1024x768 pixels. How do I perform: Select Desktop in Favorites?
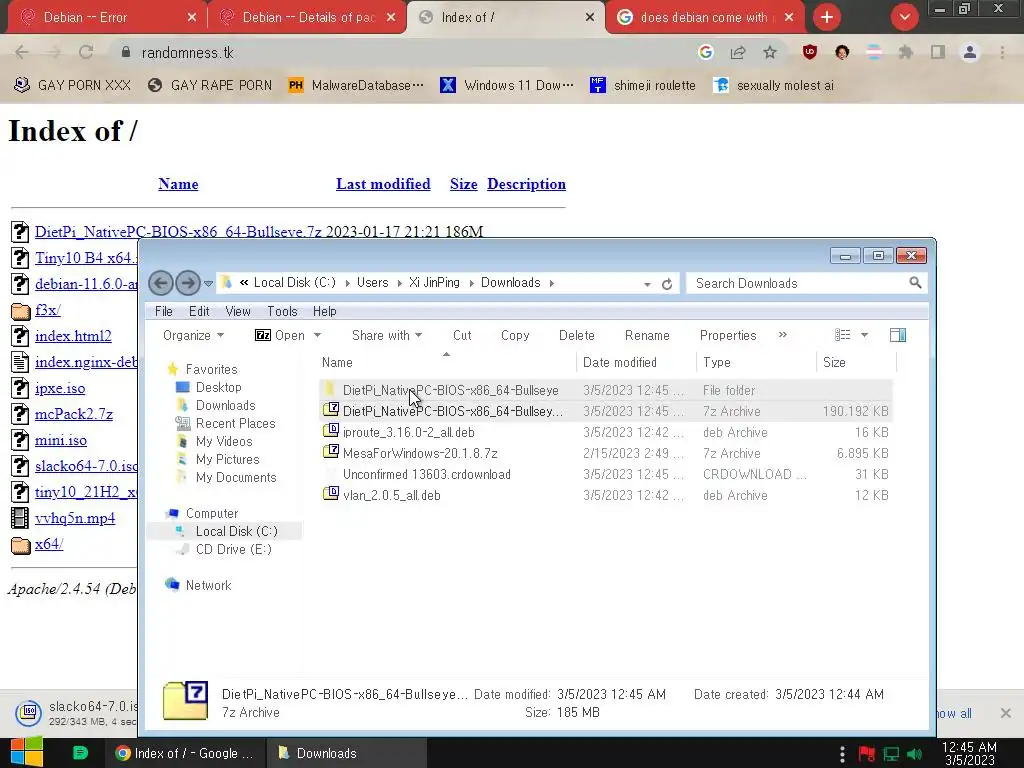[219, 387]
